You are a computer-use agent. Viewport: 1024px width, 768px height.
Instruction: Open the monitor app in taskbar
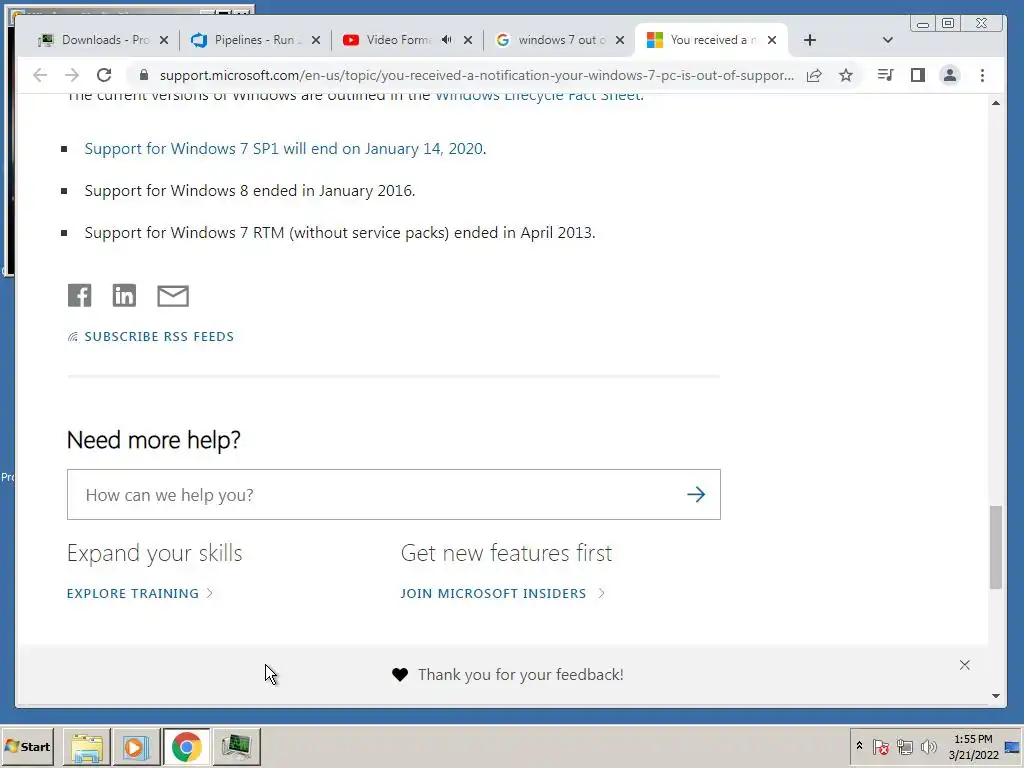[236, 746]
